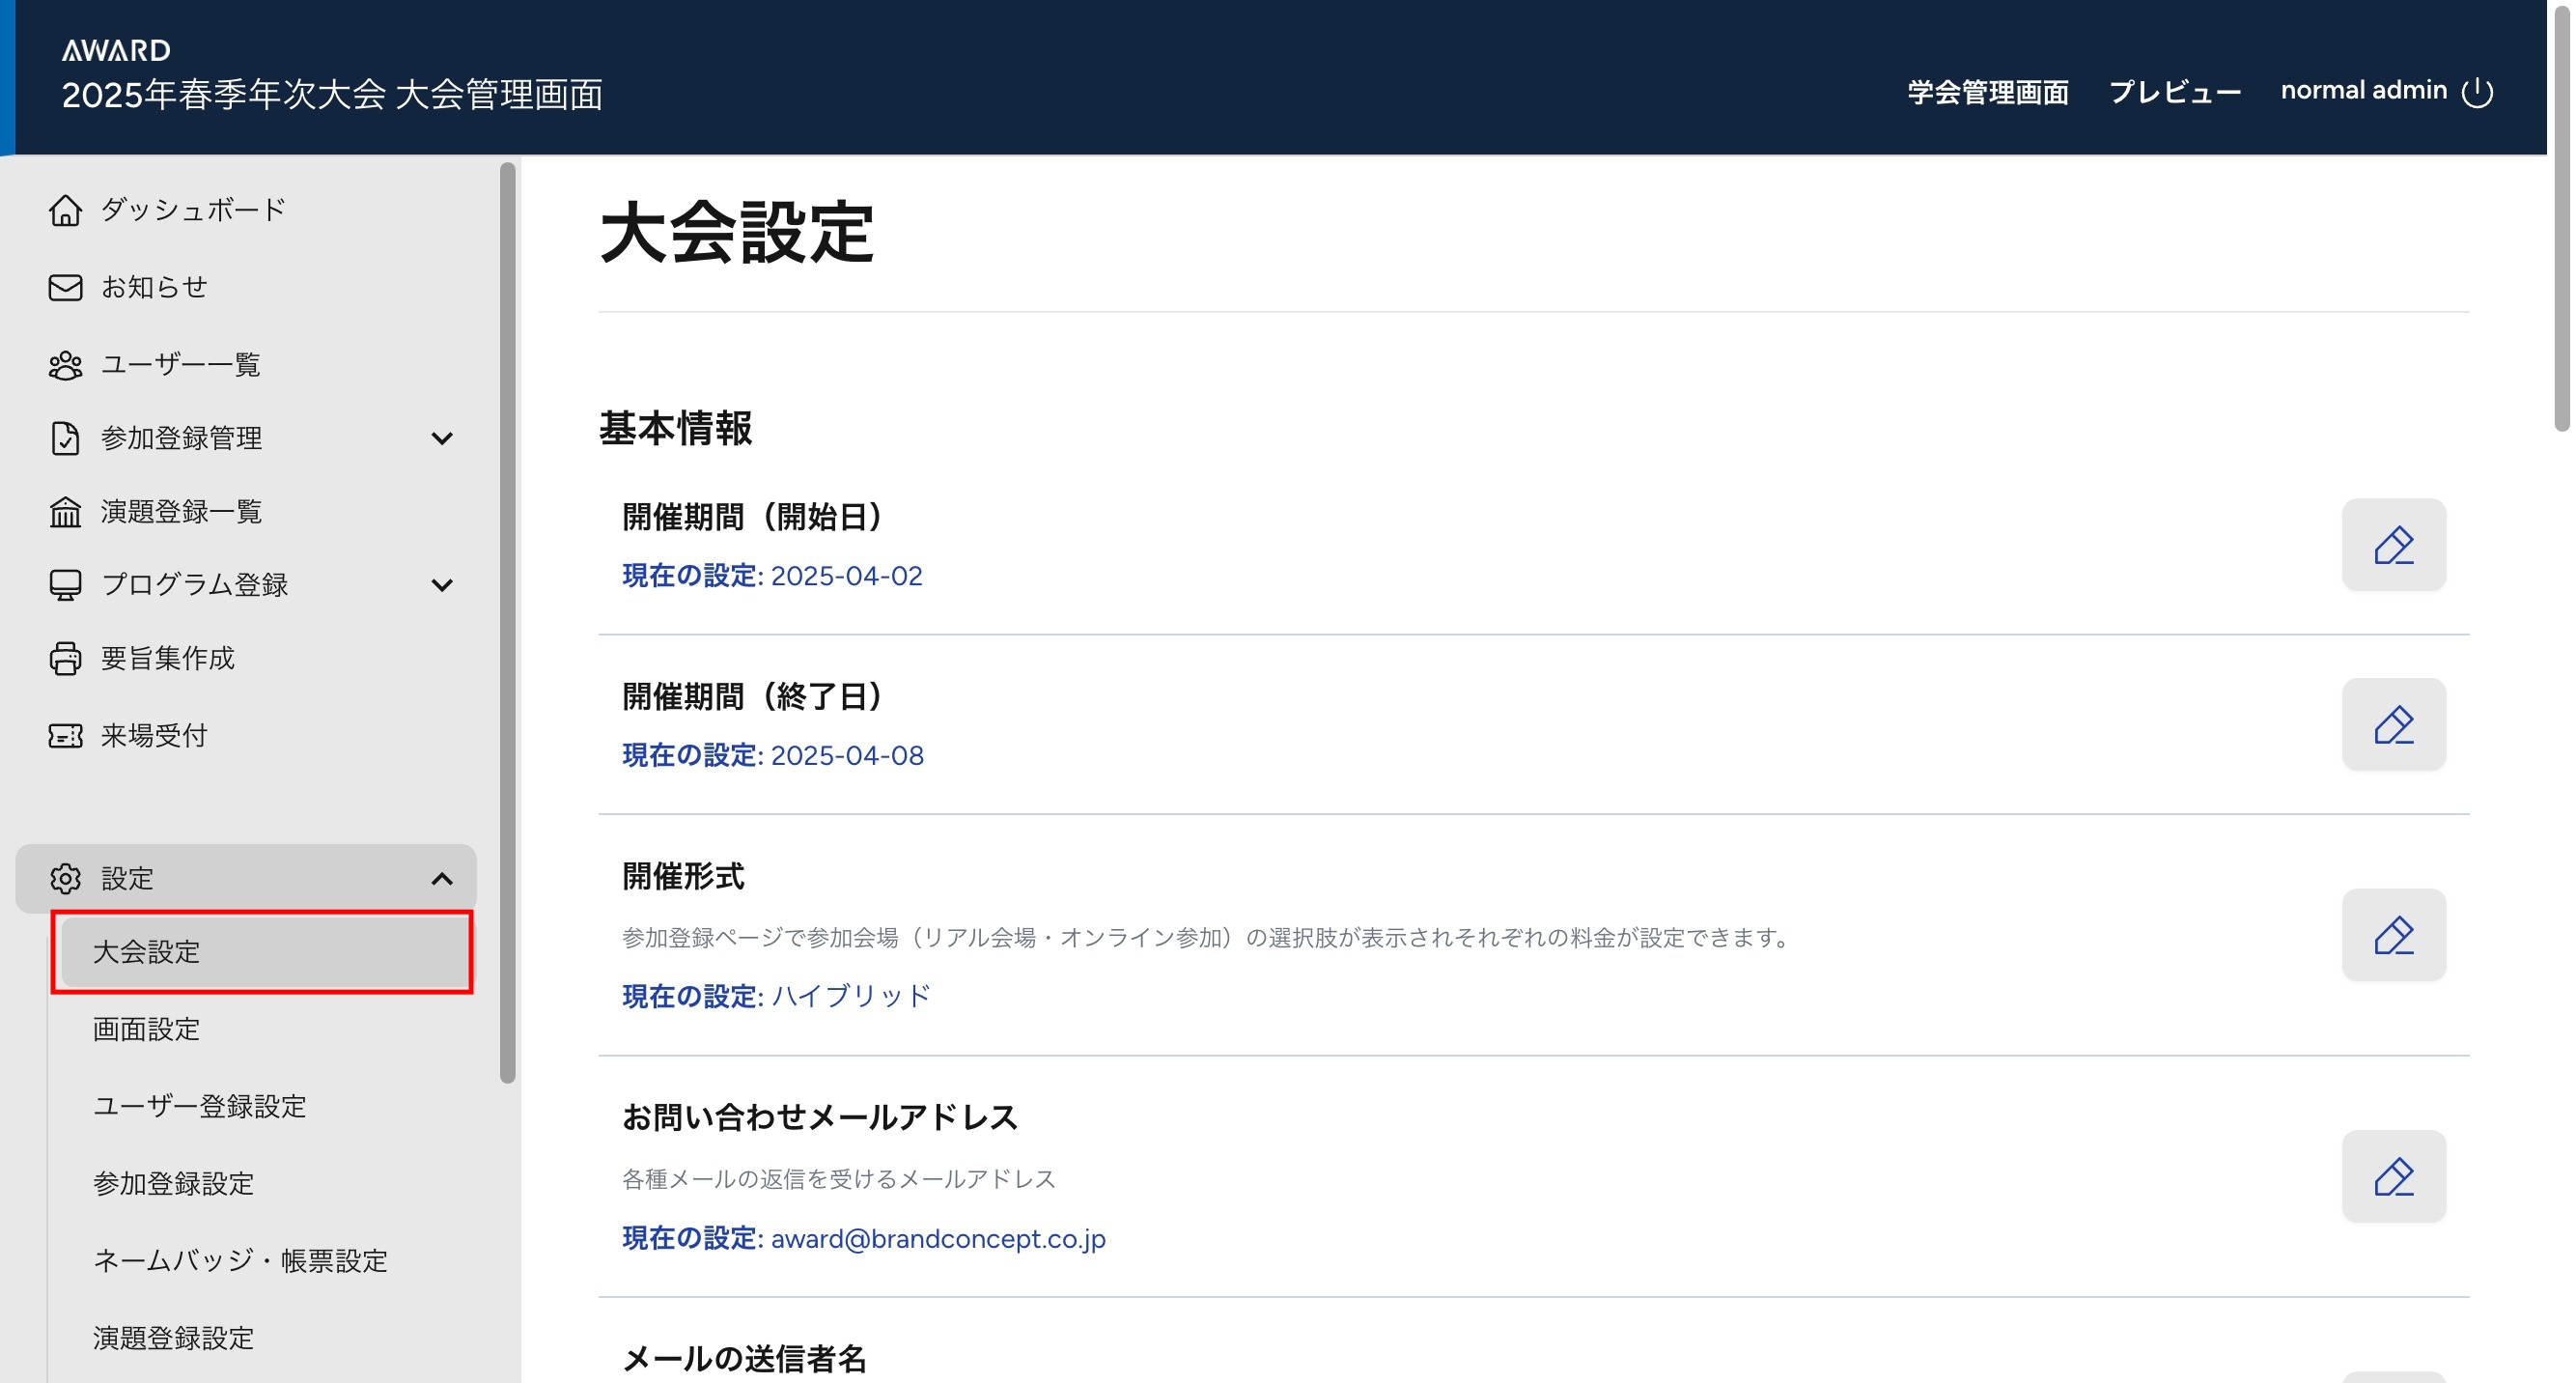Image resolution: width=2576 pixels, height=1383 pixels.
Task: Open 画面設定 in the settings submenu
Action: point(146,1029)
